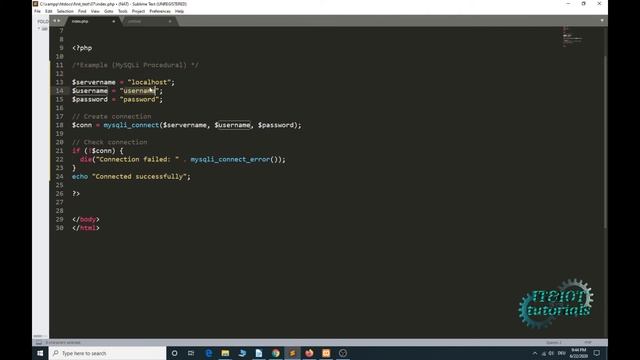
Task: Click mysqli_connect_error function on line 22
Action: click(x=230, y=159)
